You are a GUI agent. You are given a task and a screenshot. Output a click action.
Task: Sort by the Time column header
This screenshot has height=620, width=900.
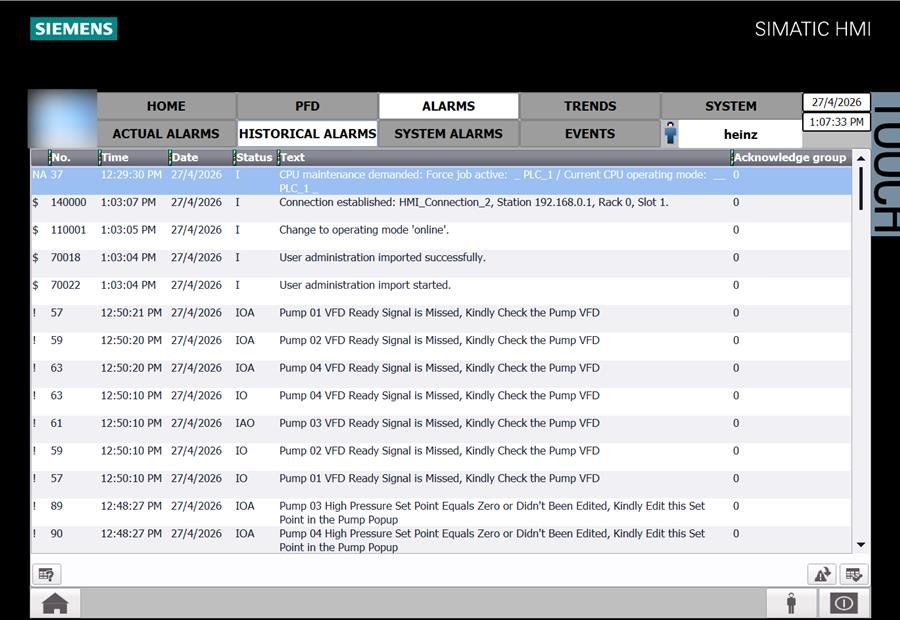133,157
